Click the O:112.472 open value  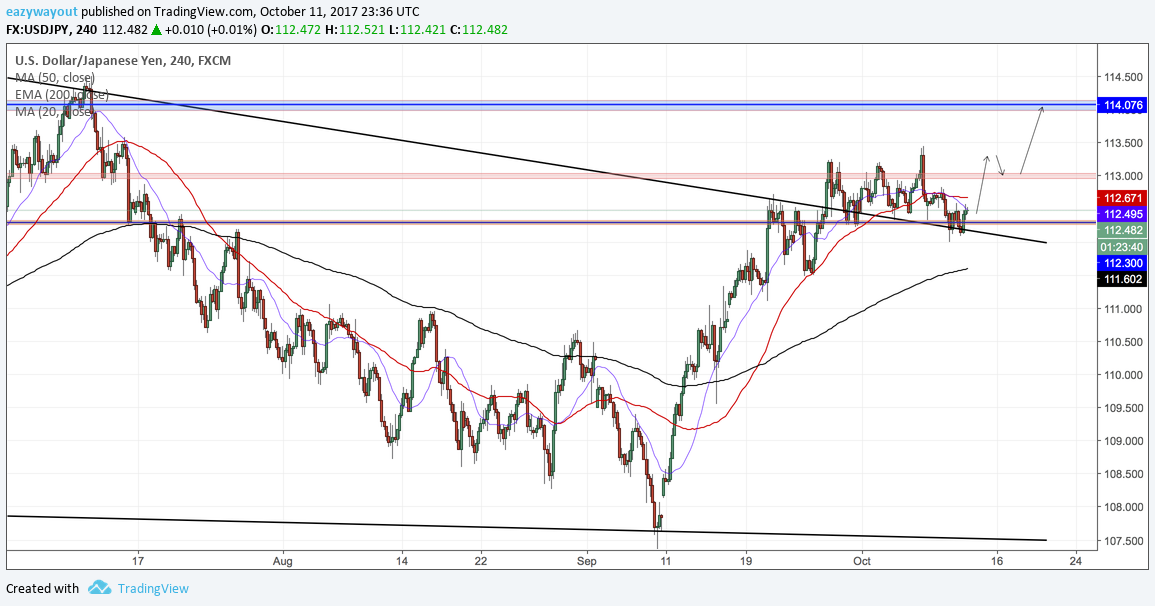[x=290, y=30]
